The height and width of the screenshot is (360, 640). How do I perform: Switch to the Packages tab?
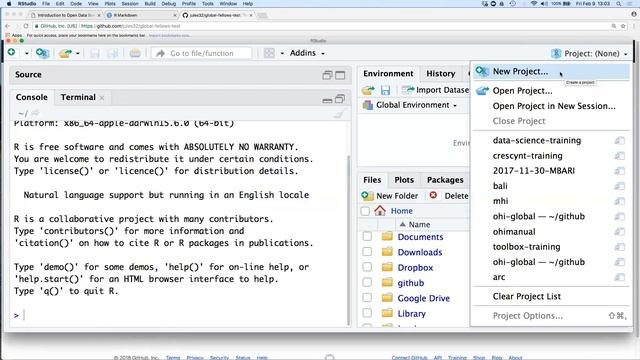(x=445, y=180)
